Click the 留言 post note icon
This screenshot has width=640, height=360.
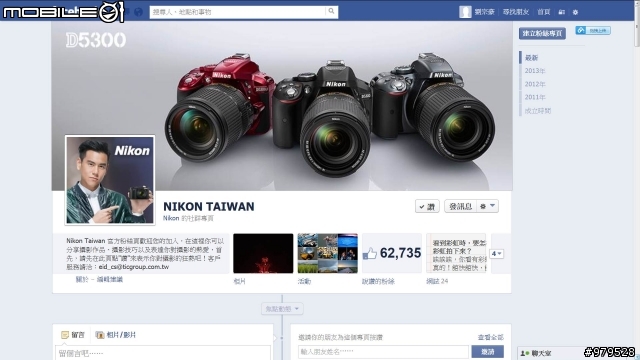(x=65, y=335)
